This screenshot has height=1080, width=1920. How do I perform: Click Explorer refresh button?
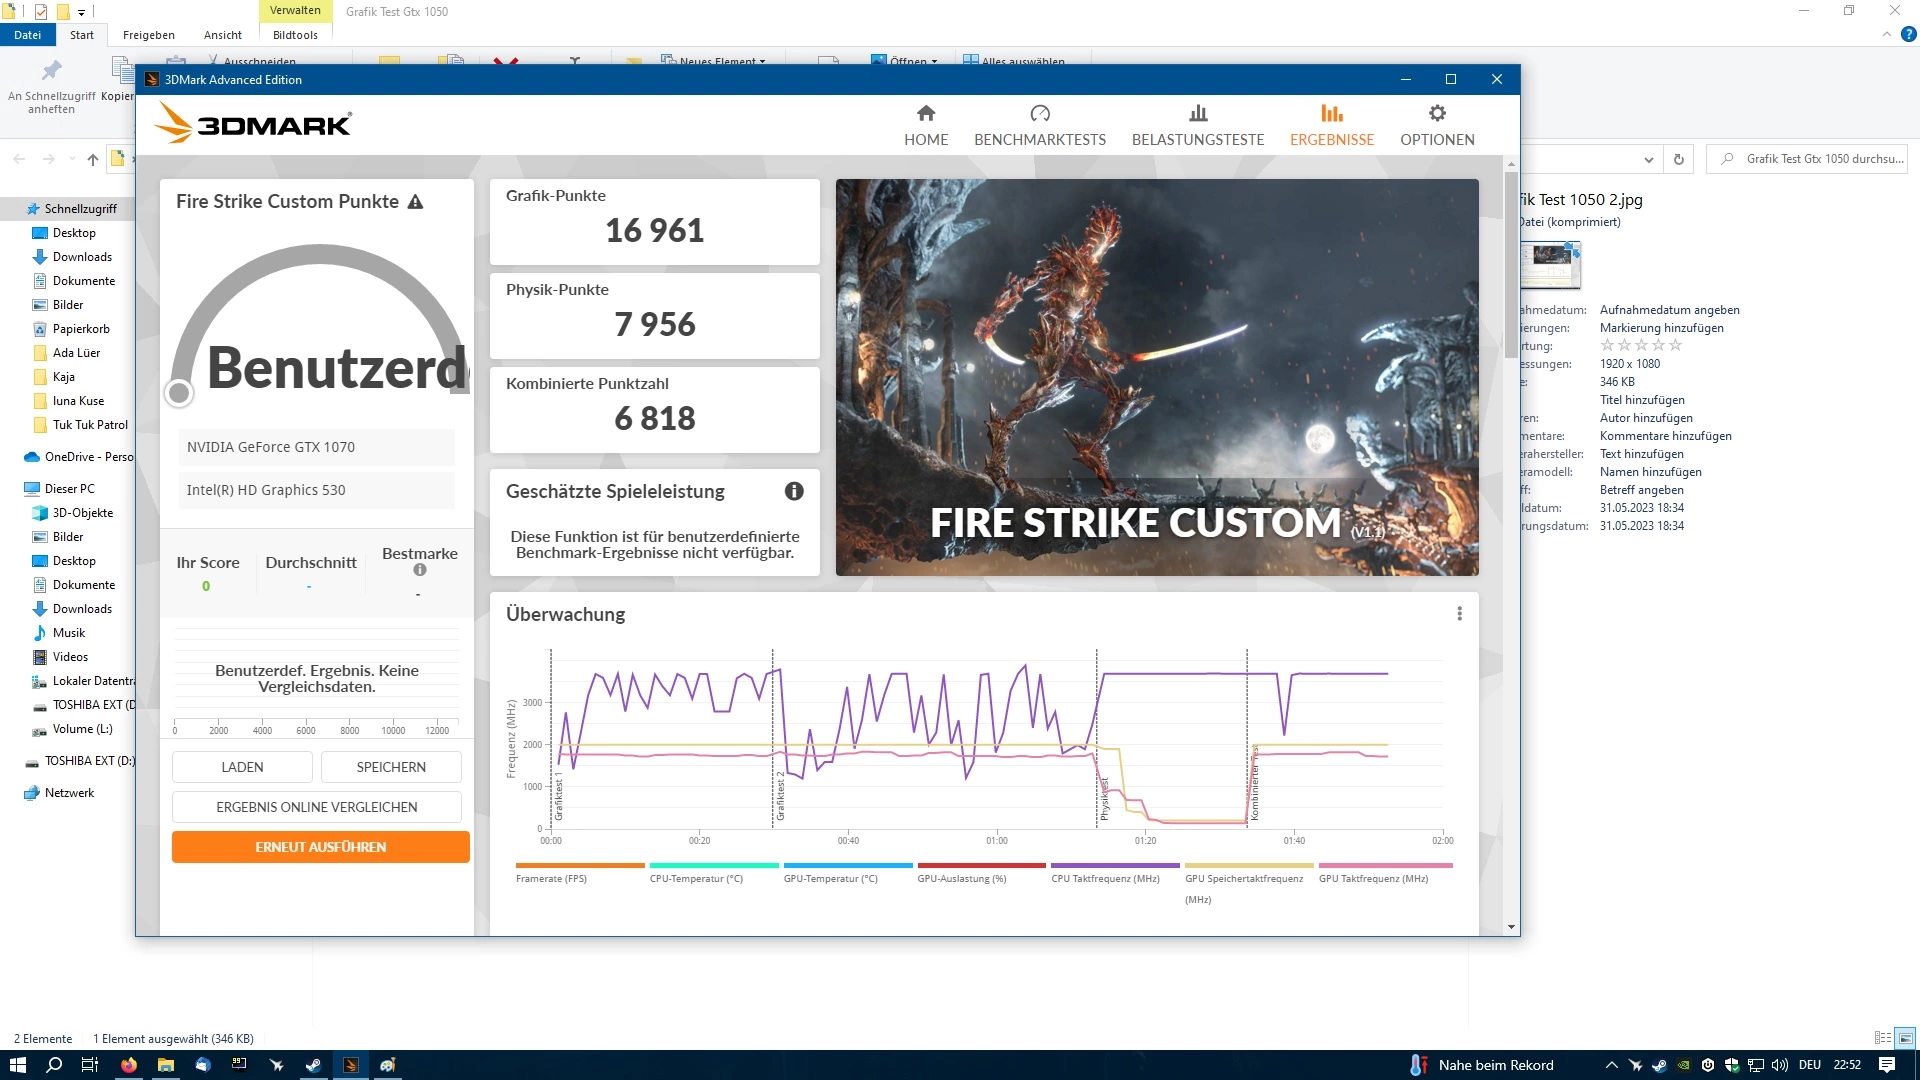point(1679,160)
